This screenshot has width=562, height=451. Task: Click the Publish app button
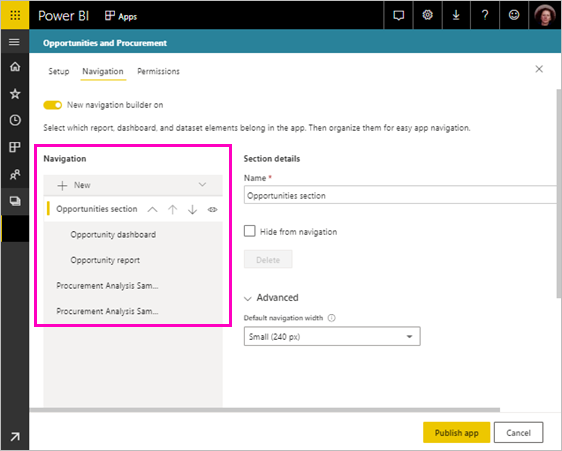pos(456,433)
